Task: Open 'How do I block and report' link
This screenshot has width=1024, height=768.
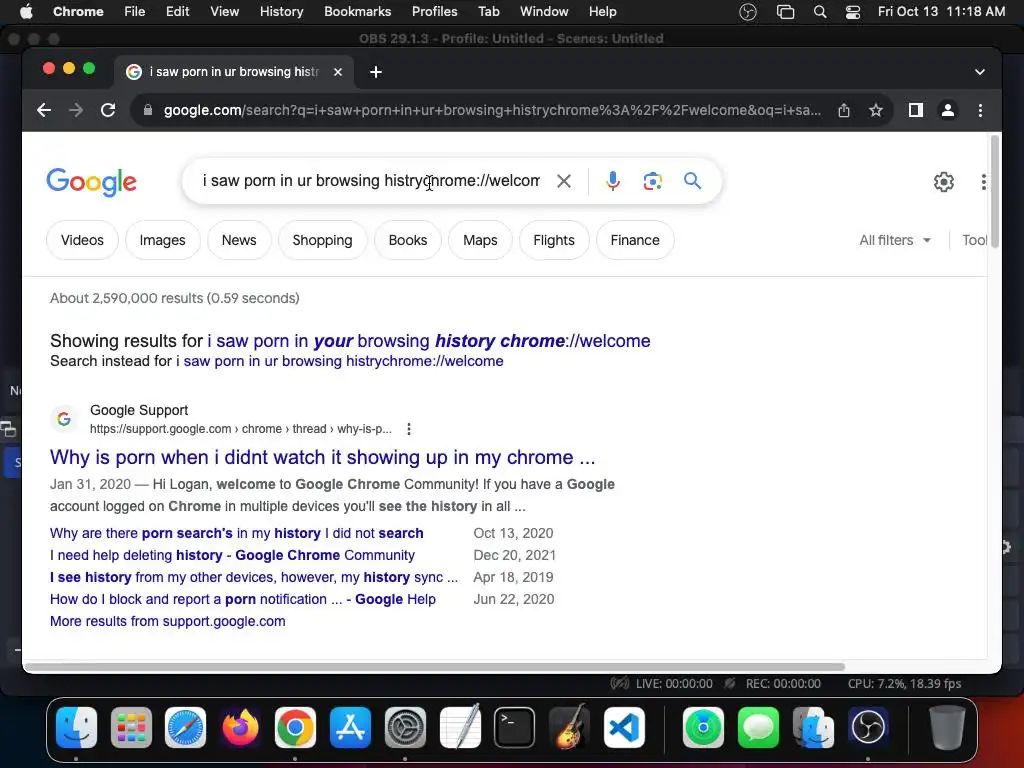Action: click(243, 600)
